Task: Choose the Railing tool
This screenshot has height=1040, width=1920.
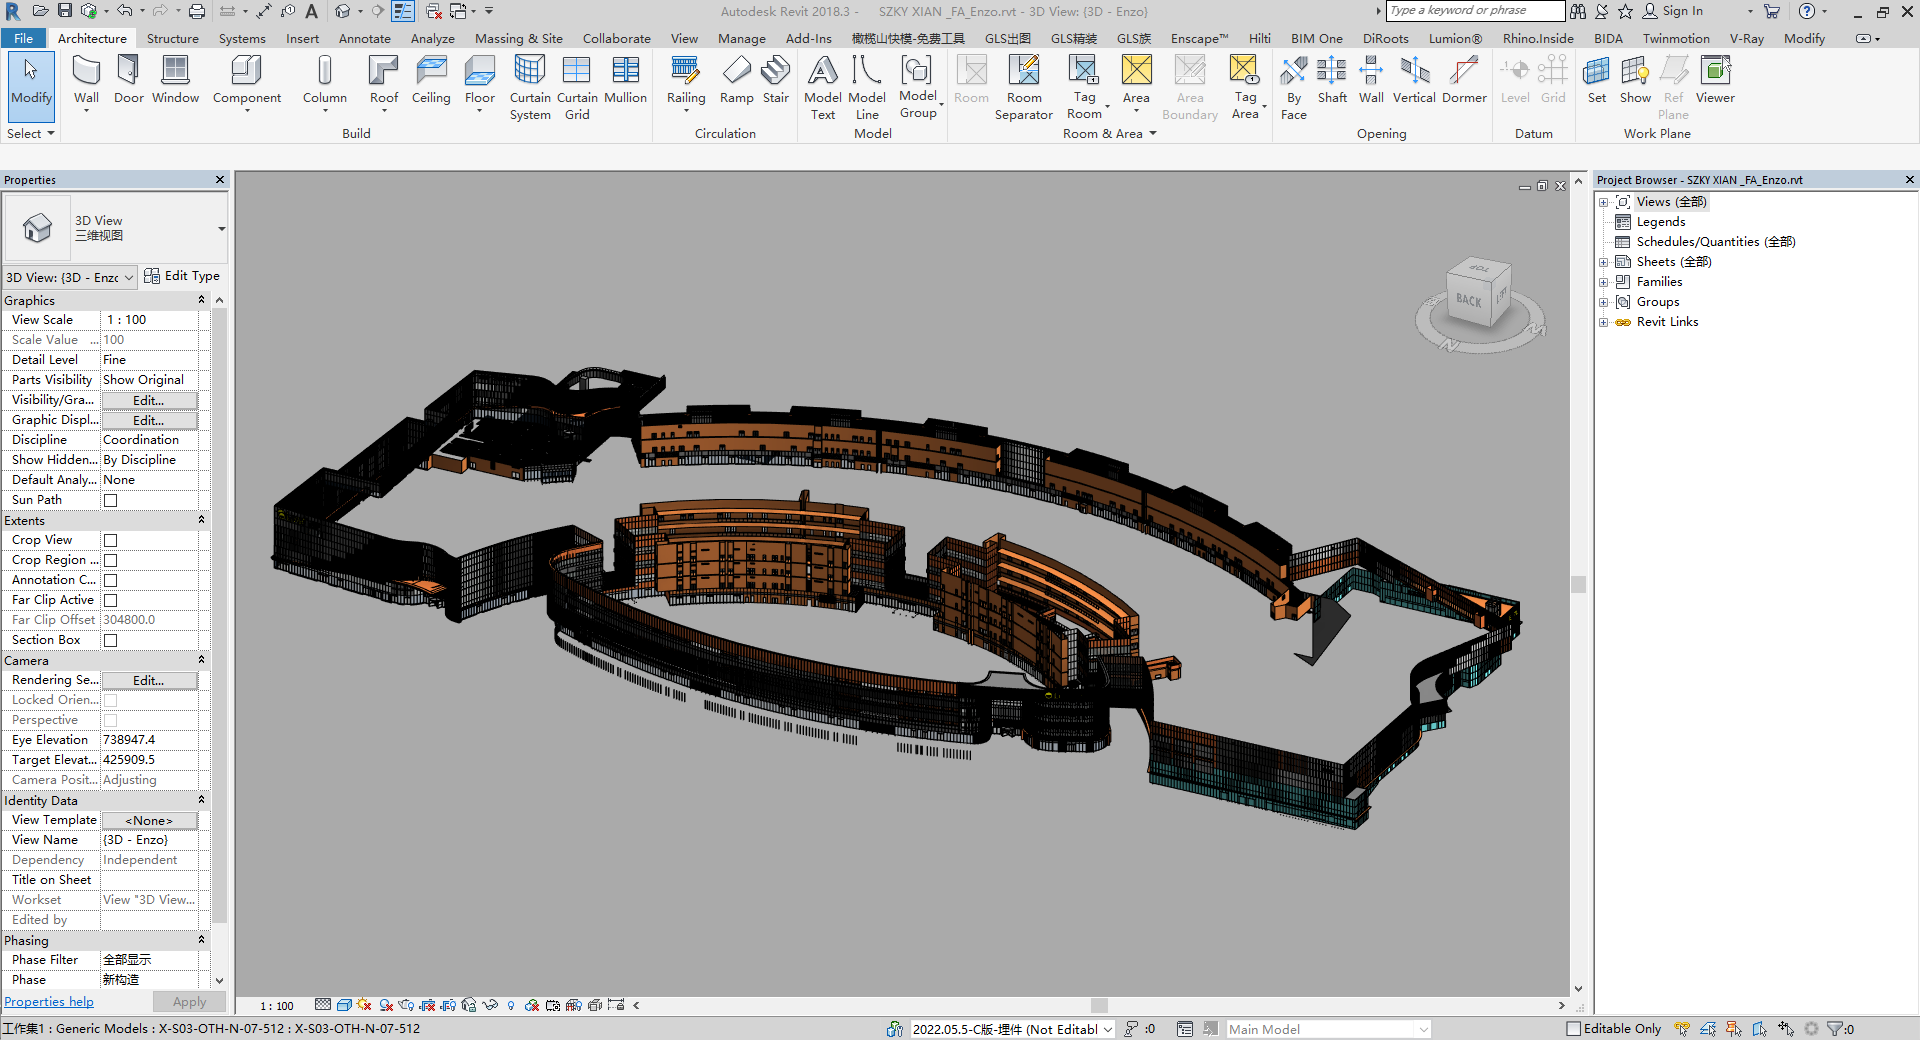Action: pyautogui.click(x=686, y=80)
